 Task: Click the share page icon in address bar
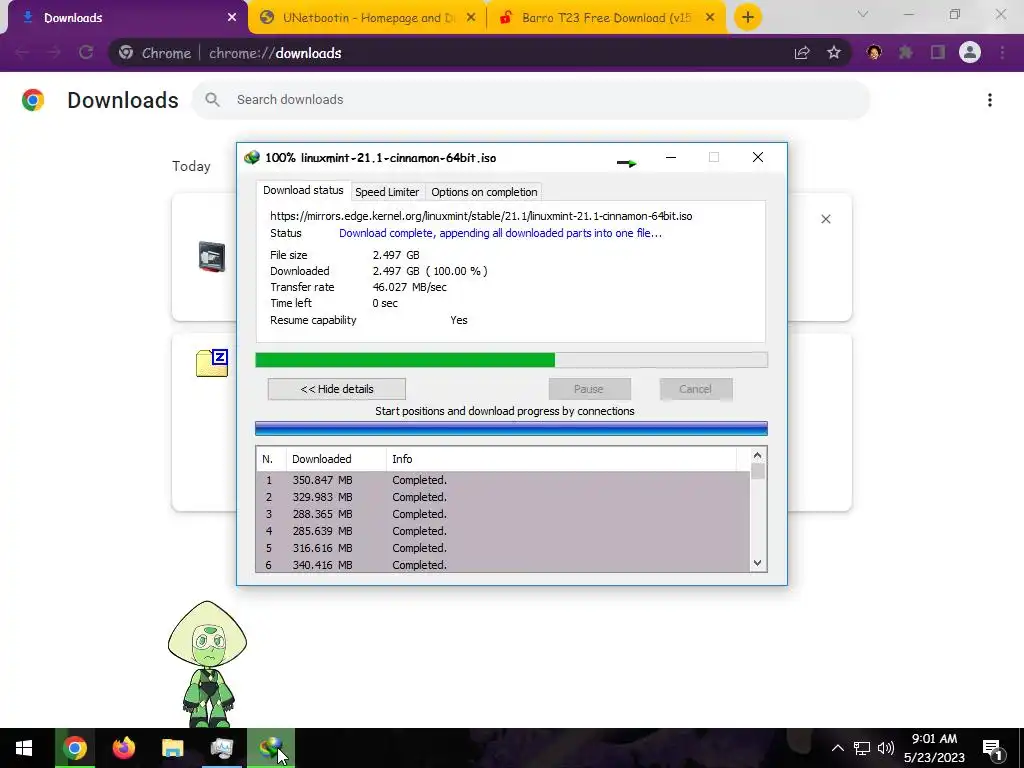point(802,53)
